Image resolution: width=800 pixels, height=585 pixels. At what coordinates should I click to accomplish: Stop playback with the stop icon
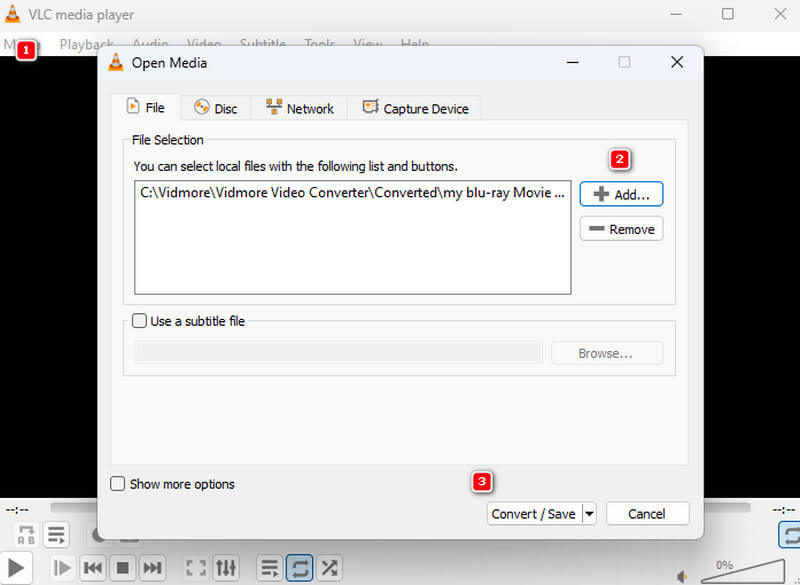122,568
